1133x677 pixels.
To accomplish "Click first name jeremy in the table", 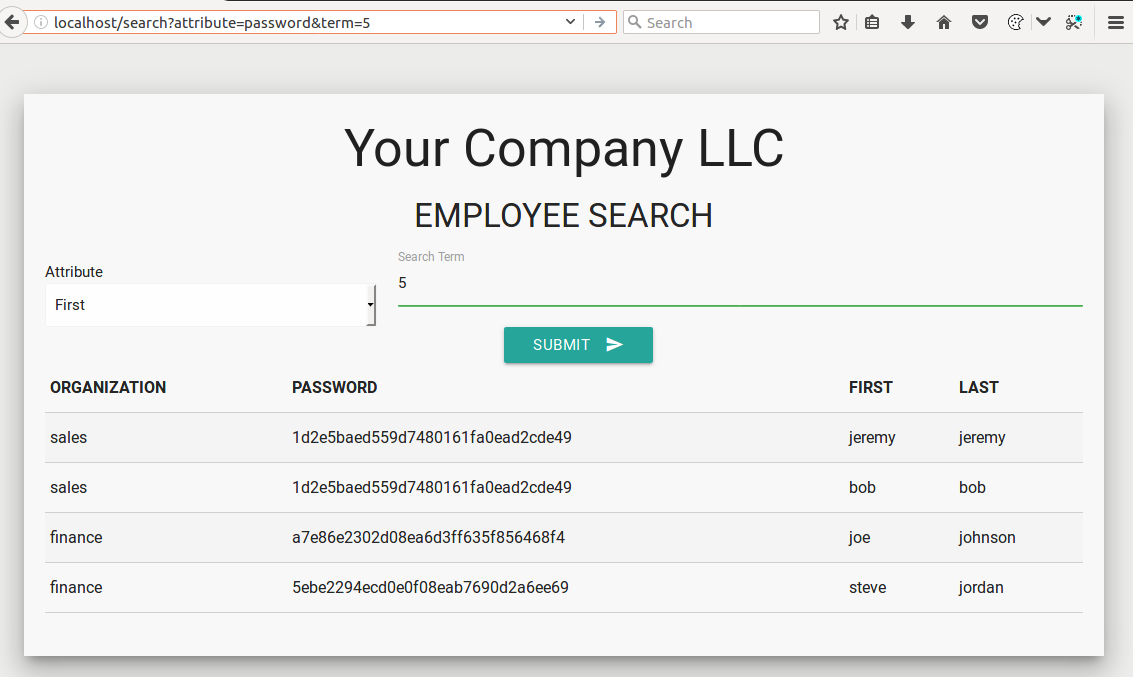I will 872,438.
